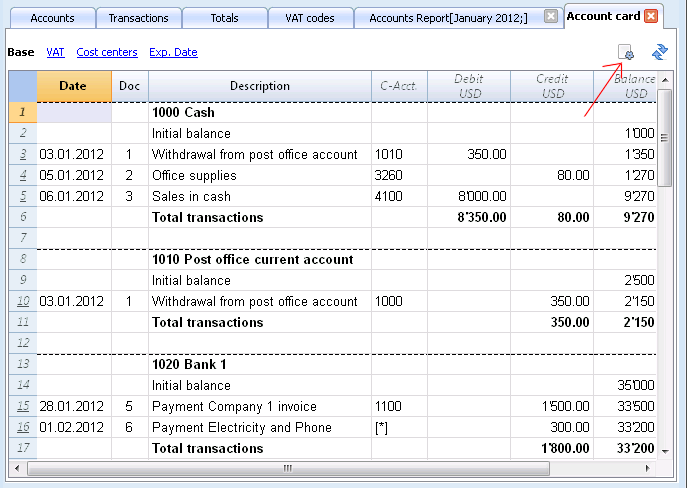Select the Account card tab
This screenshot has width=687, height=488.
click(603, 16)
